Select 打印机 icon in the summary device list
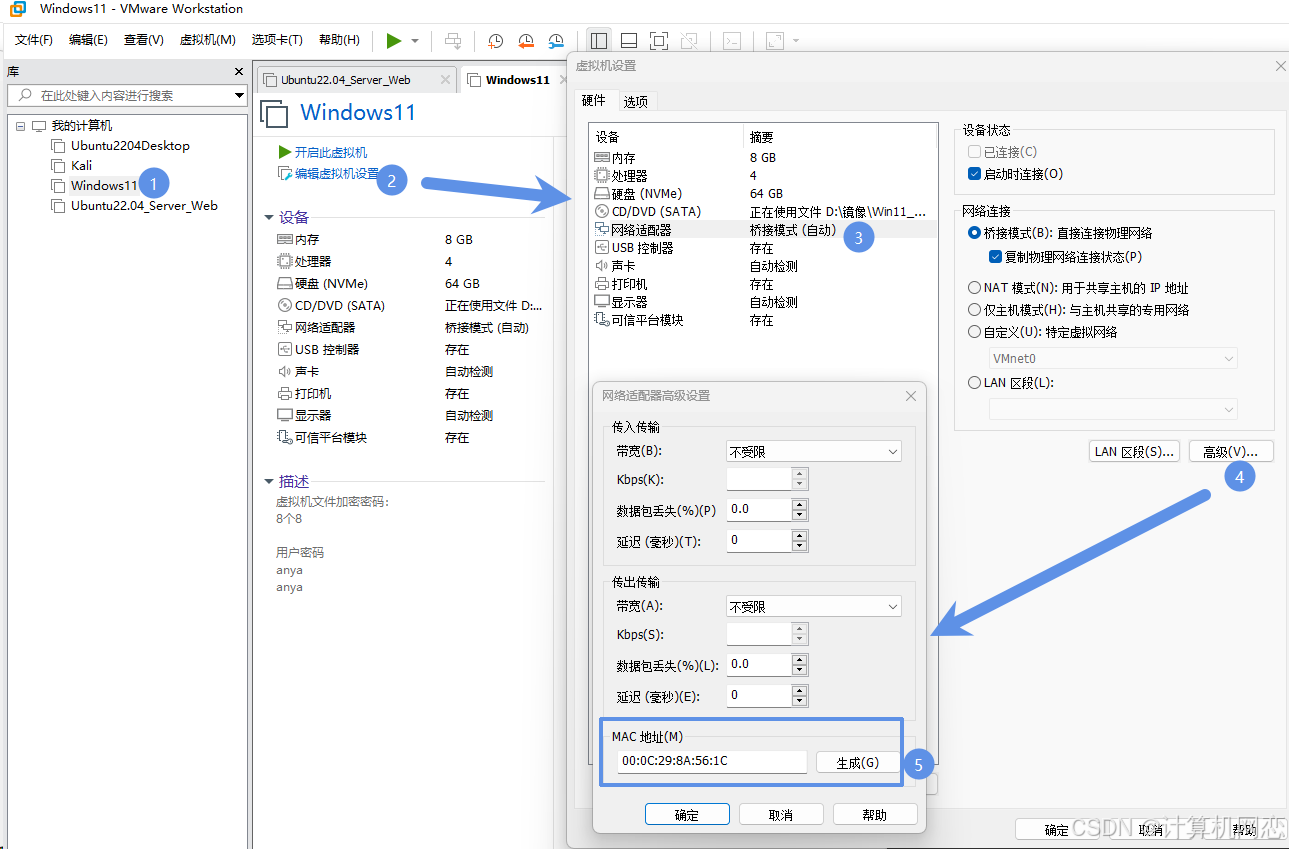The width and height of the screenshot is (1289, 849). pyautogui.click(x=285, y=393)
